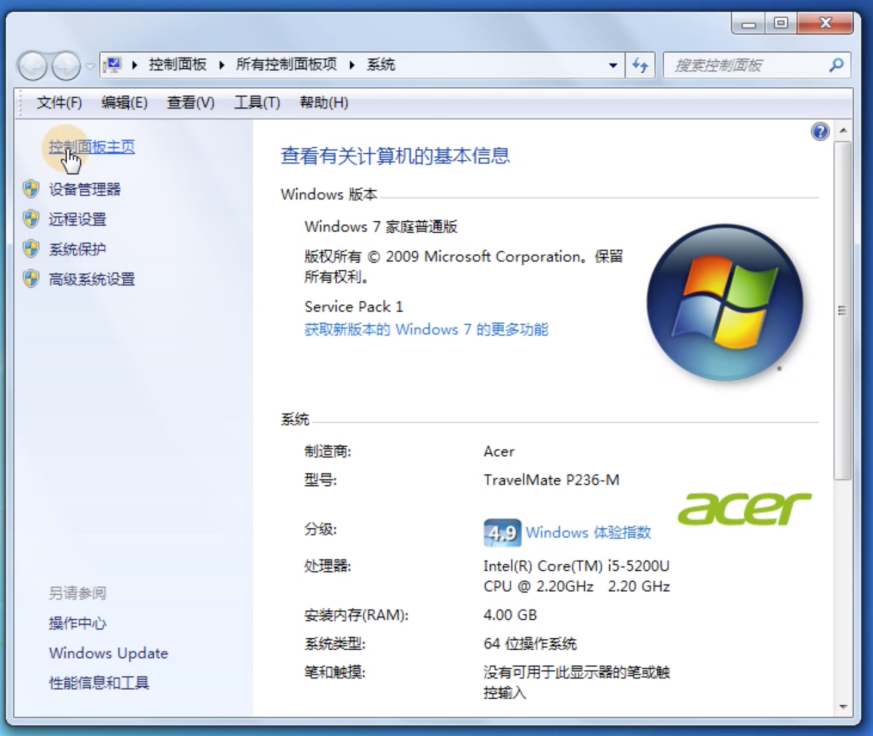
Task: Click the shield icon beside 高级系统设置
Action: coord(31,278)
